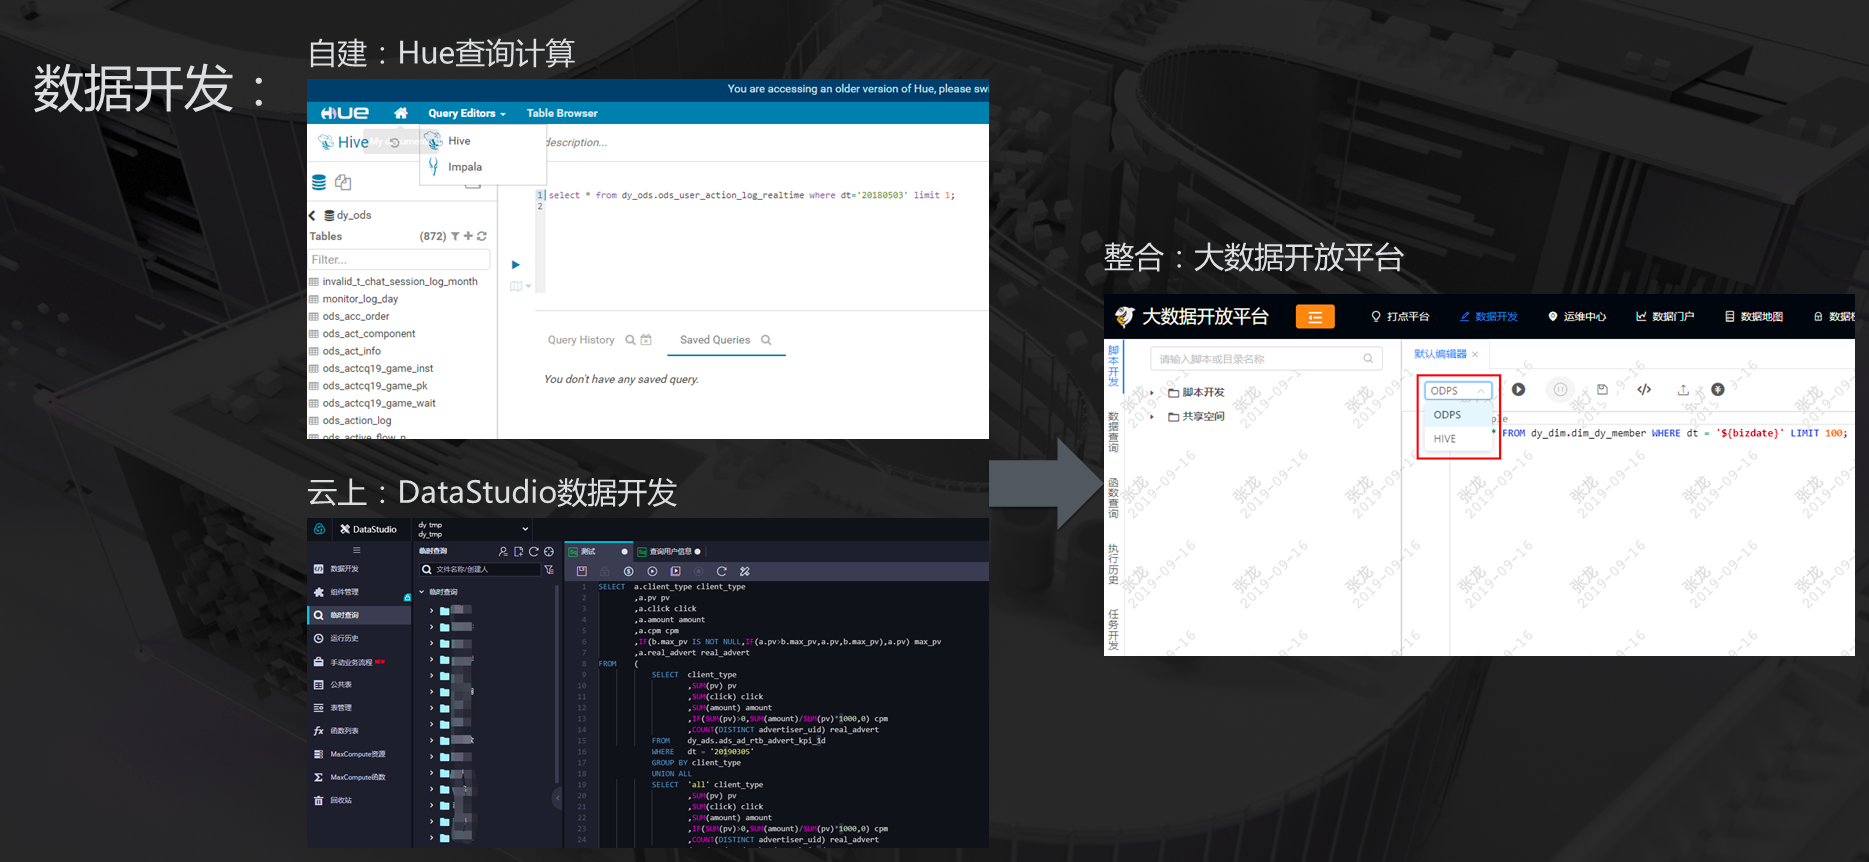Open 回收站 in DataStudio sidebar
Image resolution: width=1869 pixels, height=862 pixels.
point(341,800)
